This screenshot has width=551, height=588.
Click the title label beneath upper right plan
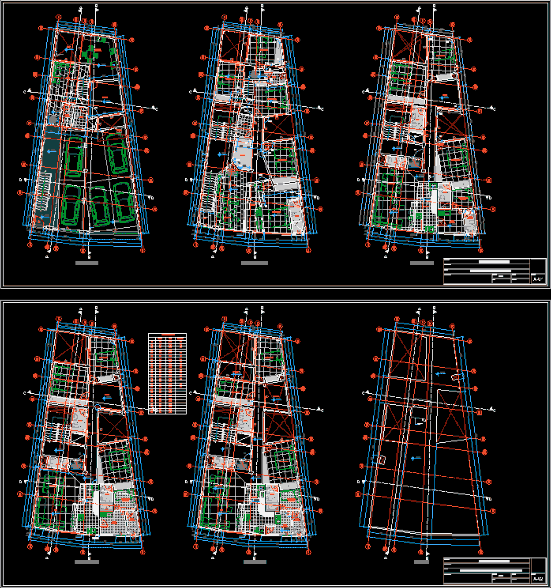click(x=422, y=263)
